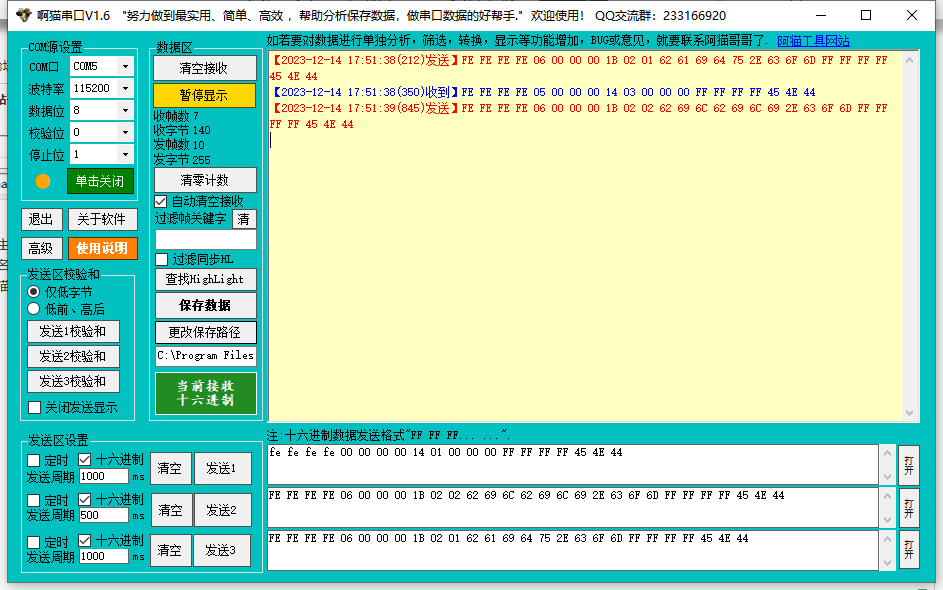Uncheck the 自动清空接收 auto-clear checkbox
The image size is (943, 590).
click(159, 200)
